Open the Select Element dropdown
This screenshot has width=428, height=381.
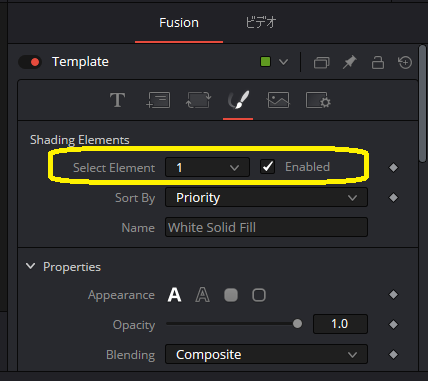tap(207, 167)
